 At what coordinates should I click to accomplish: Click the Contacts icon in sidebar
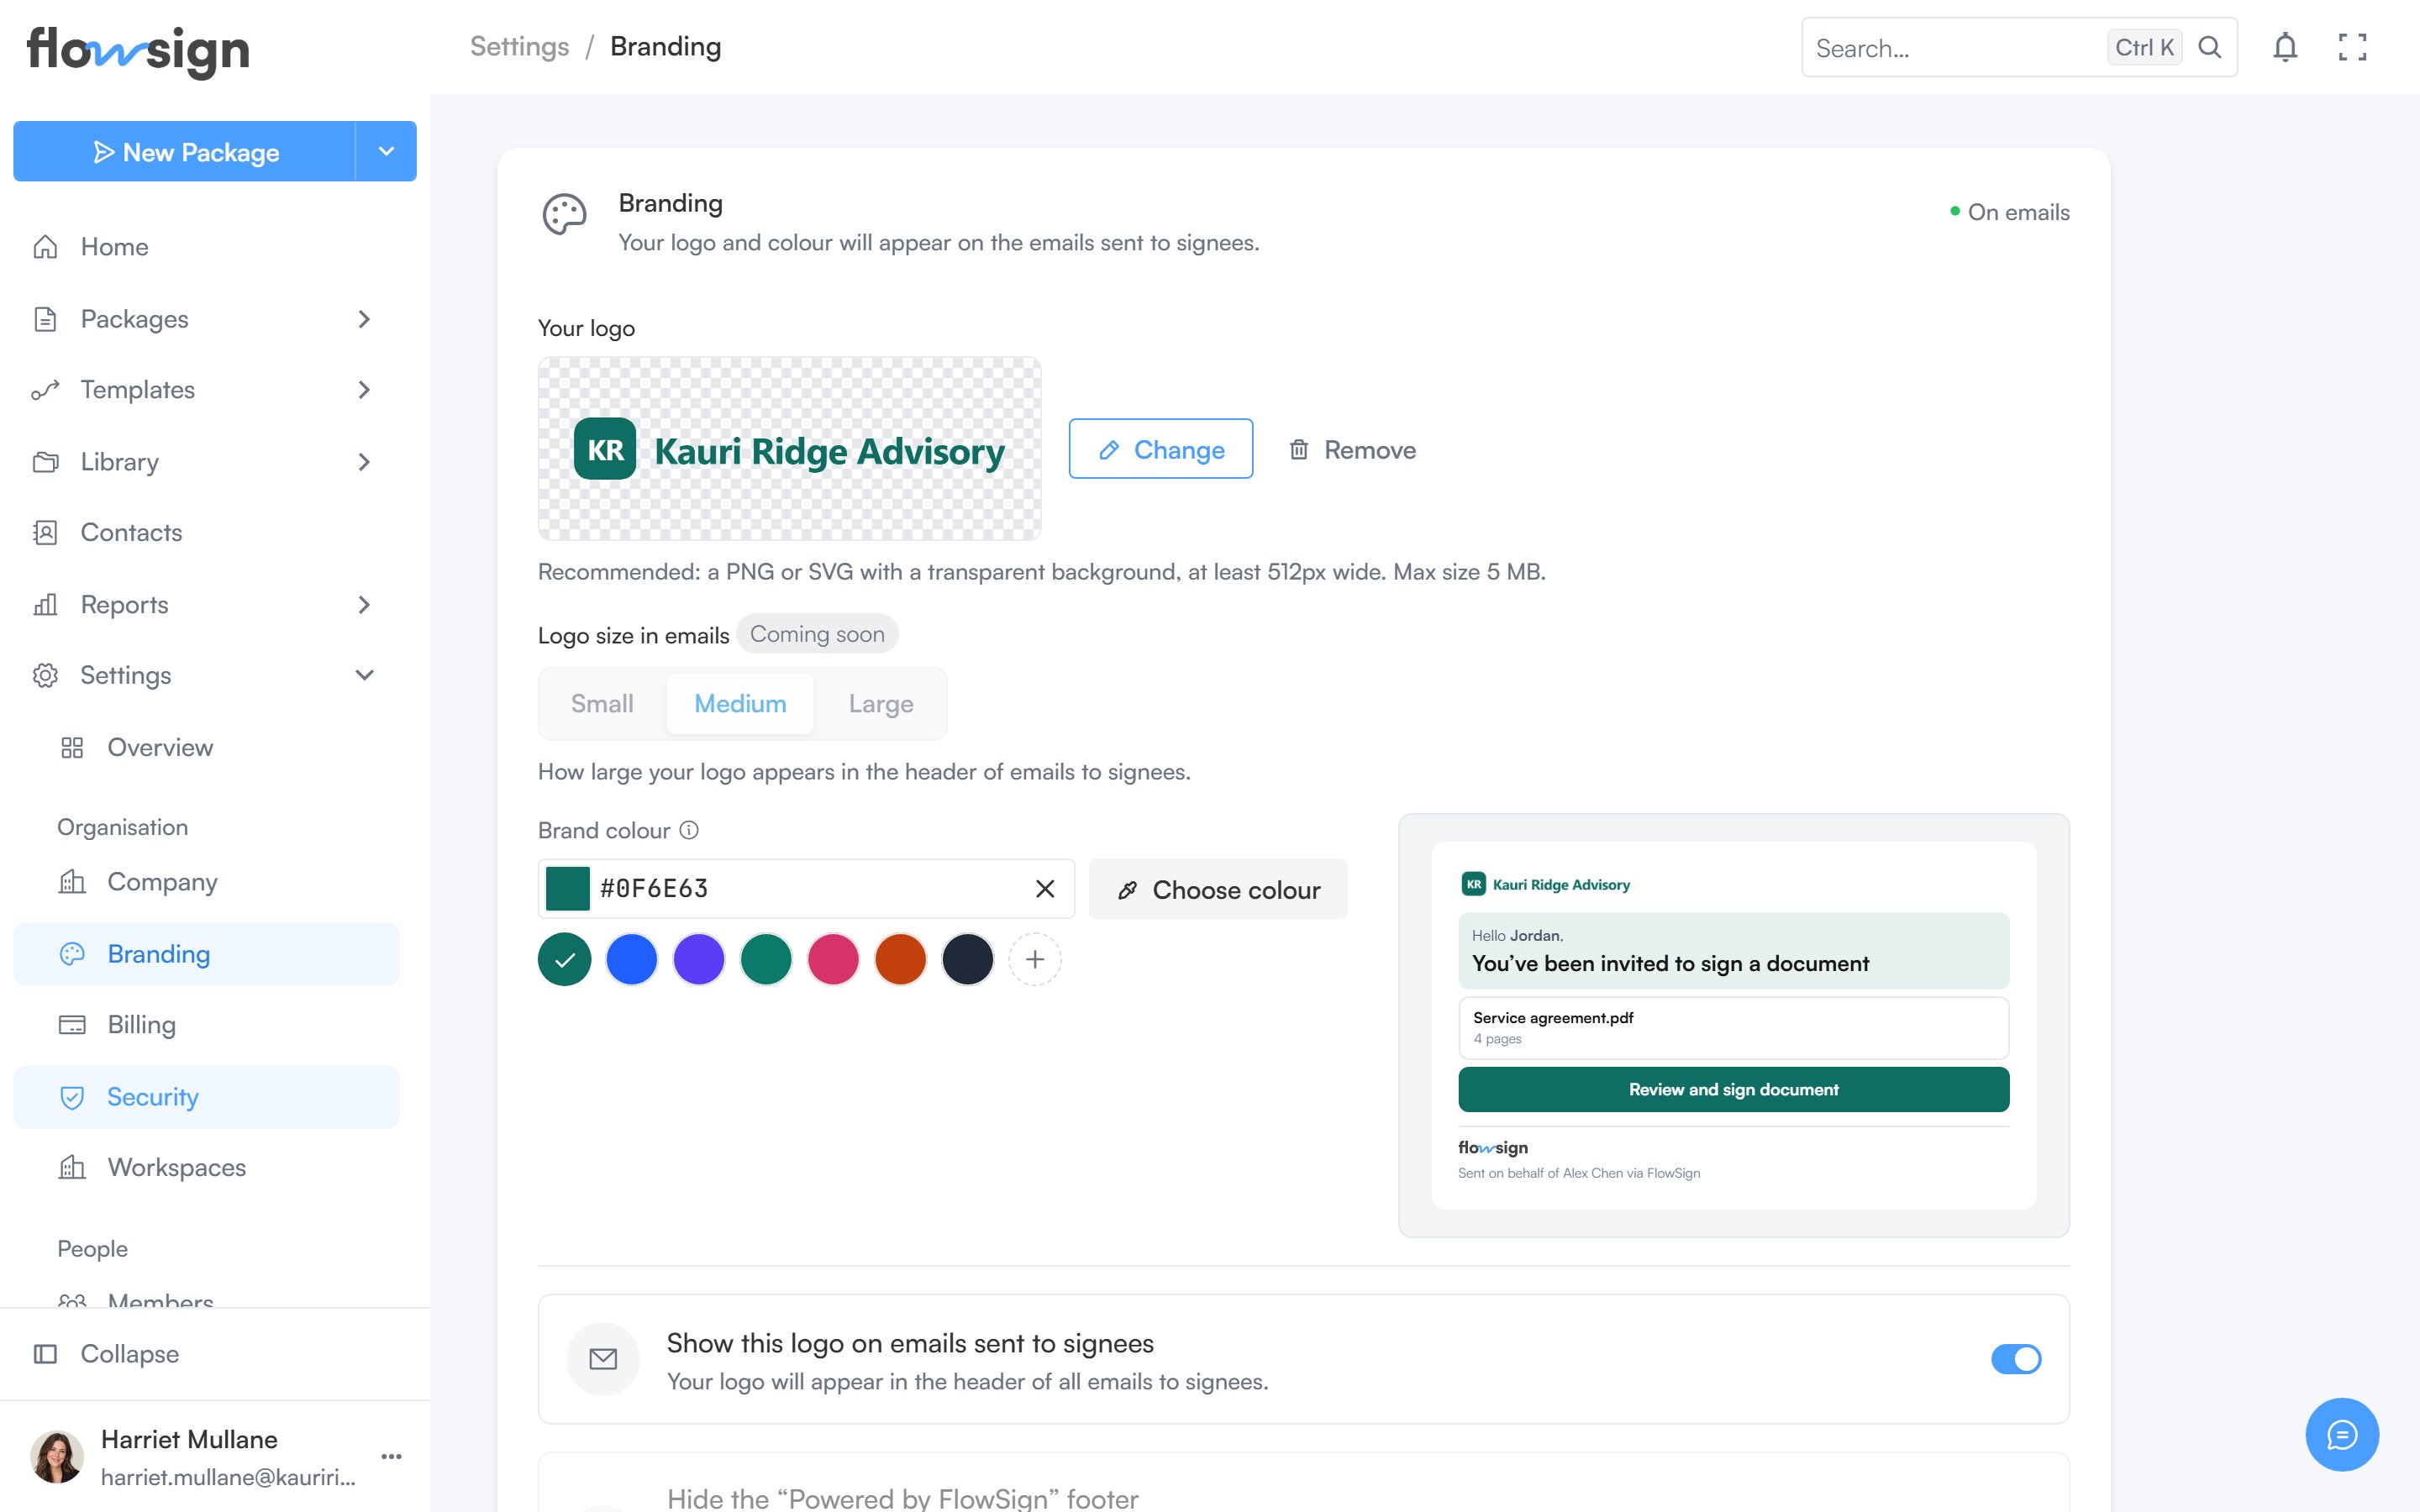[45, 532]
